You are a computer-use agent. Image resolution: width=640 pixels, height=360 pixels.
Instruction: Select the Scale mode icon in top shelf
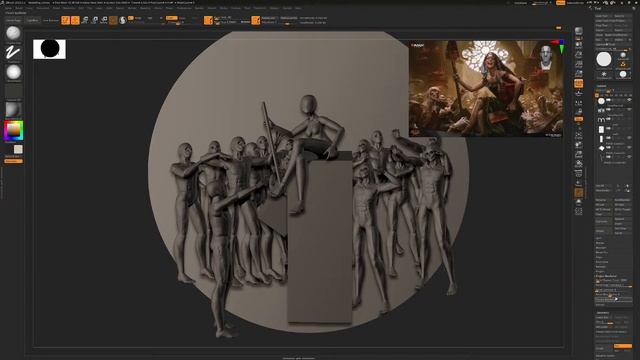click(94, 20)
